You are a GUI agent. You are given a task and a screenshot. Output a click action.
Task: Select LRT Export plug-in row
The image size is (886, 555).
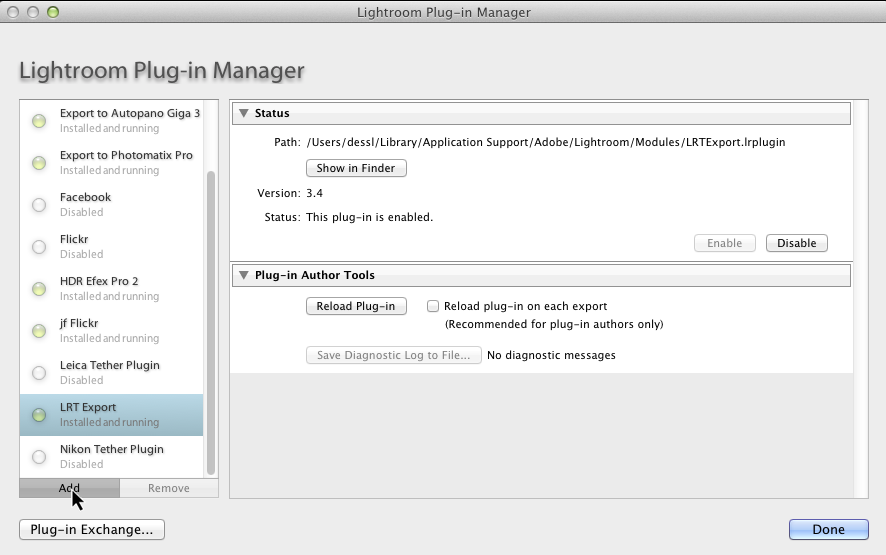111,415
